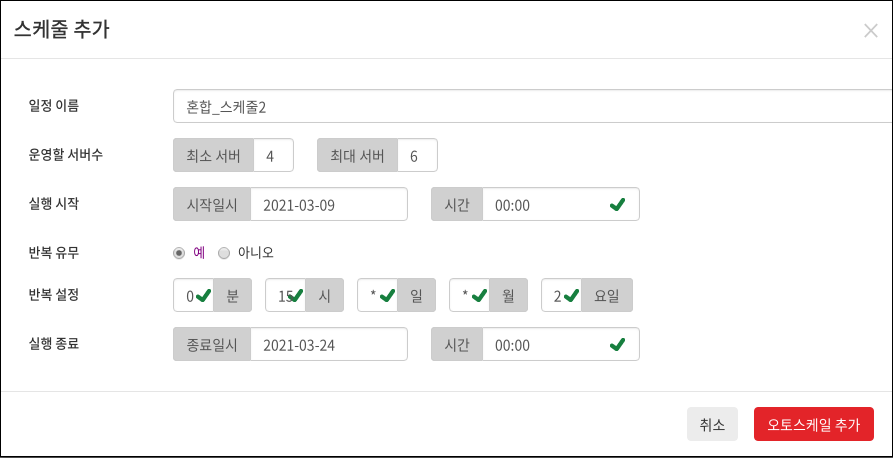Viewport: 893px width, 458px height.
Task: Click the 일정 이름 text field
Action: 532,106
